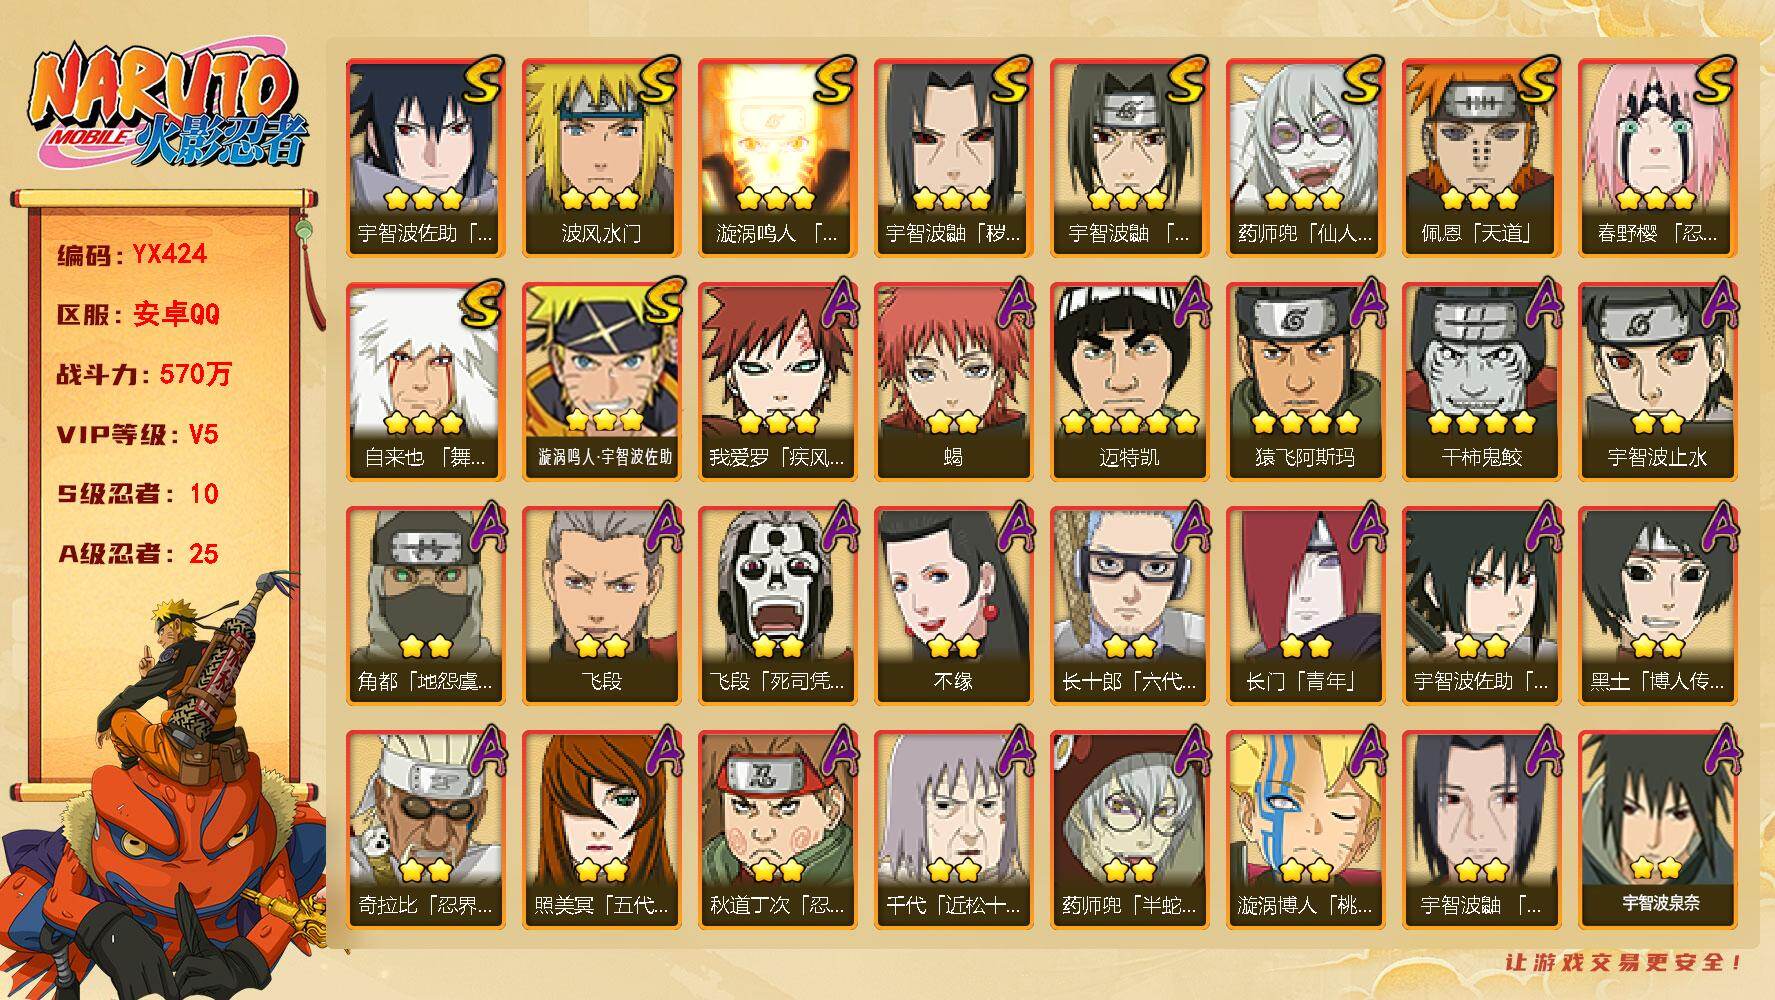The image size is (1775, 1000).
Task: Select the 宇智波泉奈 card
Action: point(1657,830)
